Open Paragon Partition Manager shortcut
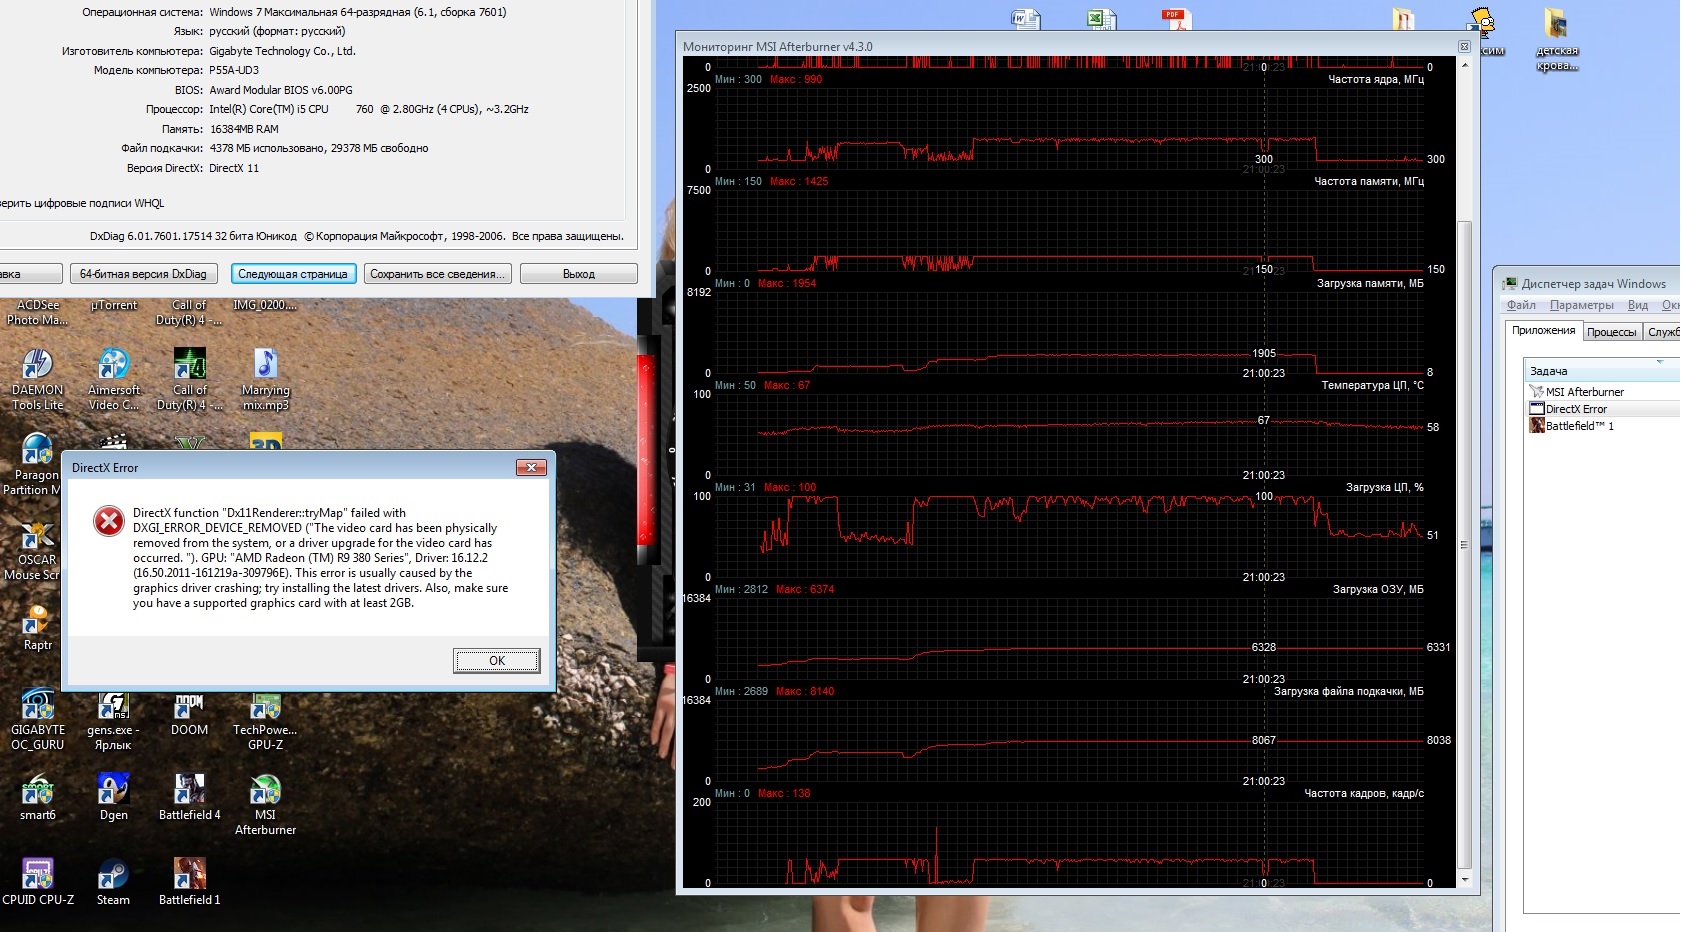This screenshot has width=1682, height=932. click(35, 464)
